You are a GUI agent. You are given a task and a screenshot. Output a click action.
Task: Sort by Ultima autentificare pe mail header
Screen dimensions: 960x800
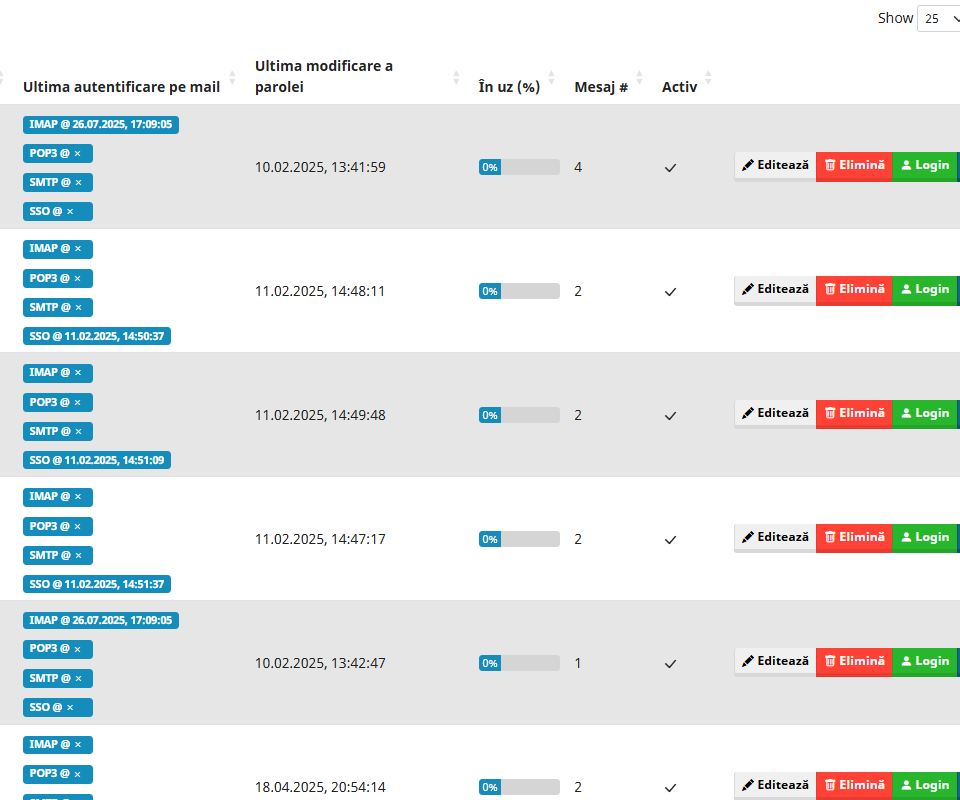coord(121,87)
